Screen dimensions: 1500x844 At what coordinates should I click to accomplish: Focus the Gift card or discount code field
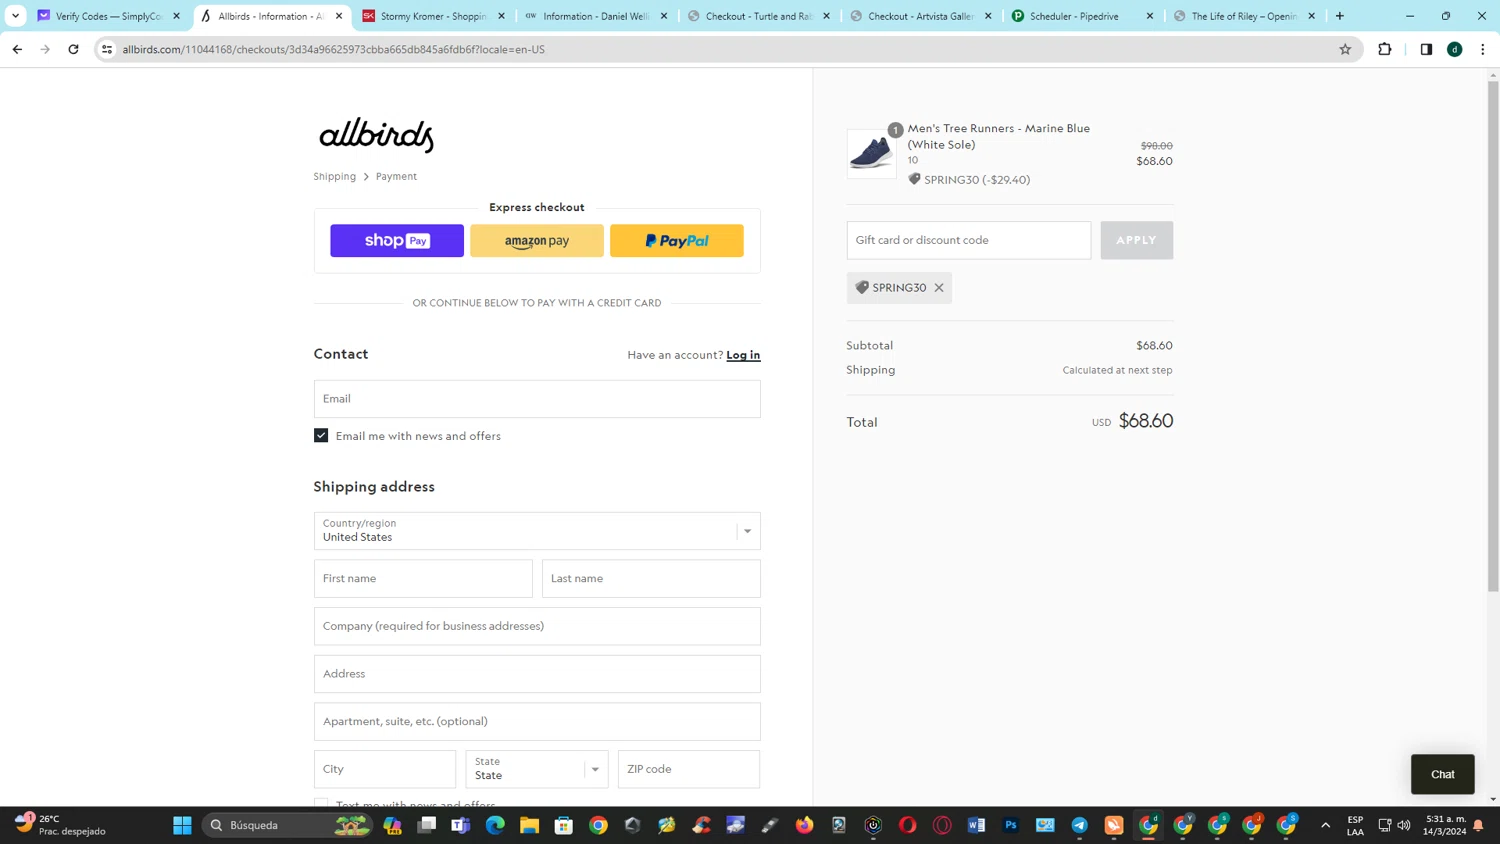click(x=969, y=240)
